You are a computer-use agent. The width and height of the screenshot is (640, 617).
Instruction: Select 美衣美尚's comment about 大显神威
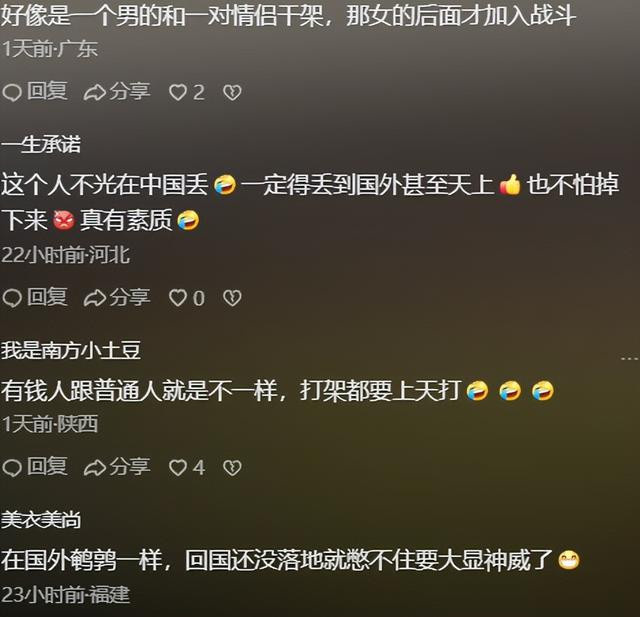290,560
